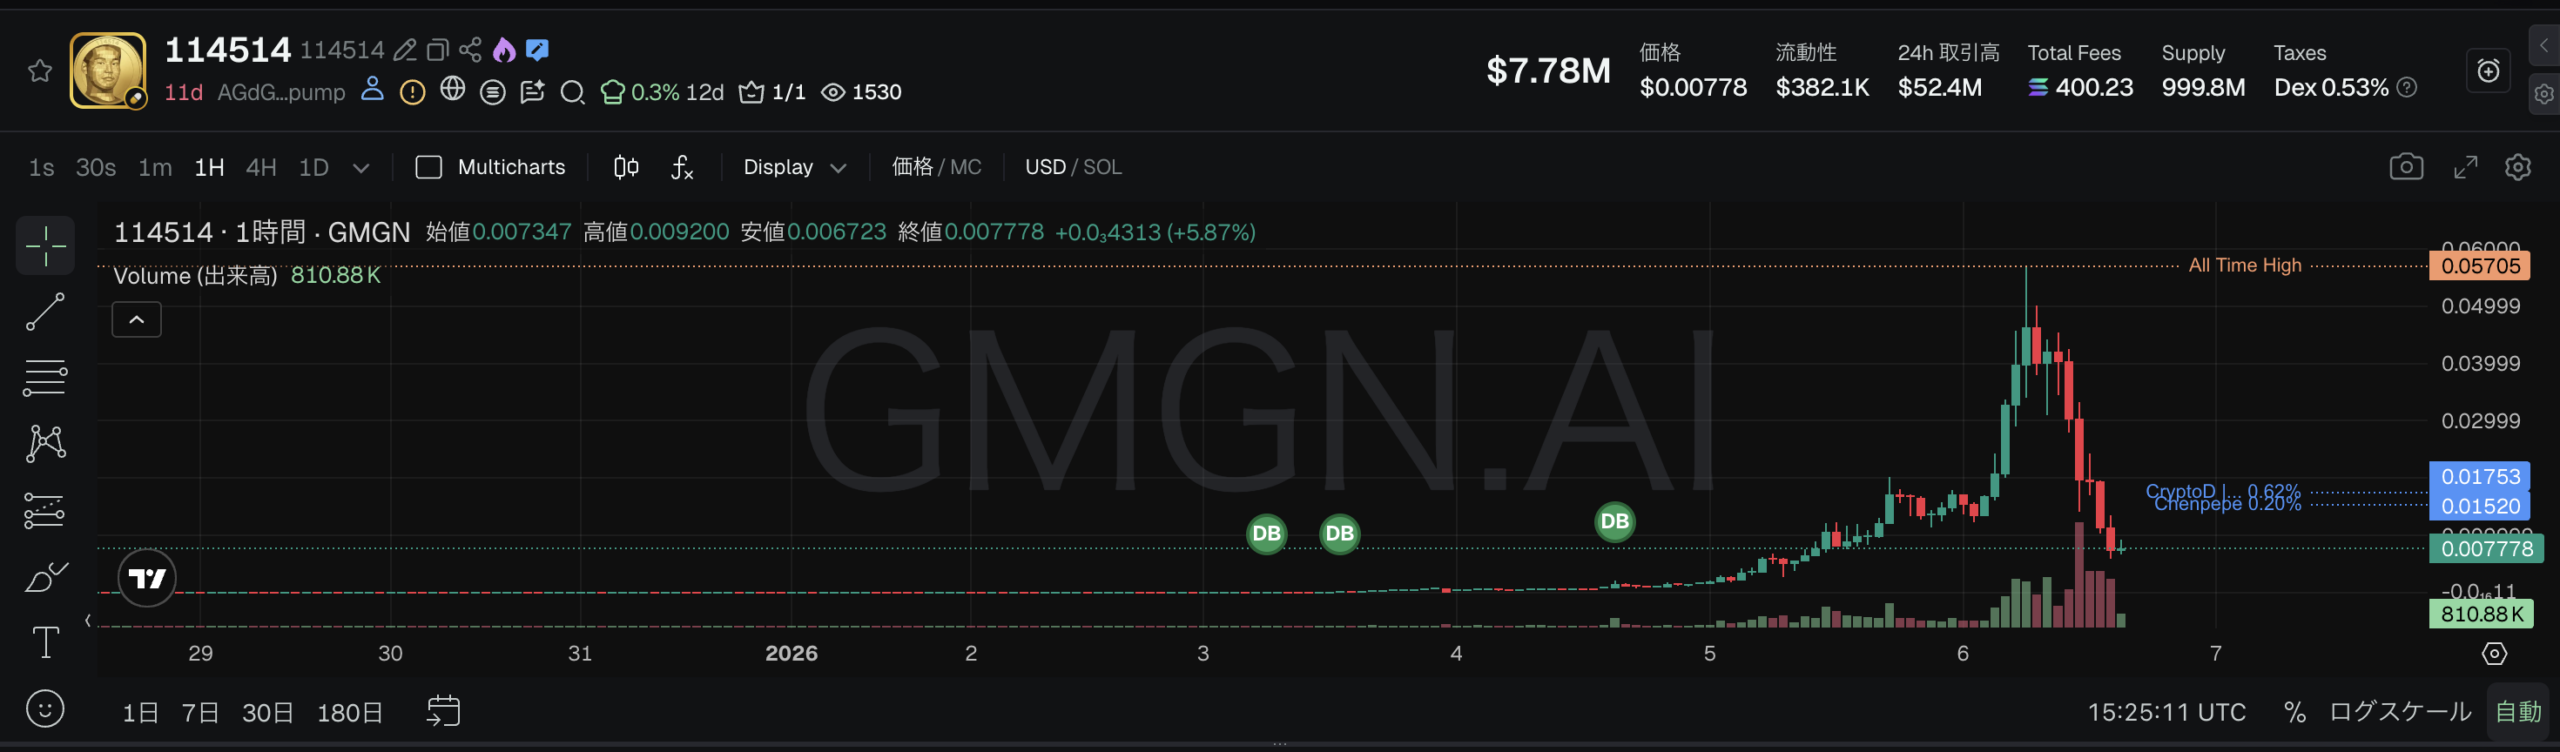Select the brush drawing tool
This screenshot has height=752, width=2560.
point(45,577)
